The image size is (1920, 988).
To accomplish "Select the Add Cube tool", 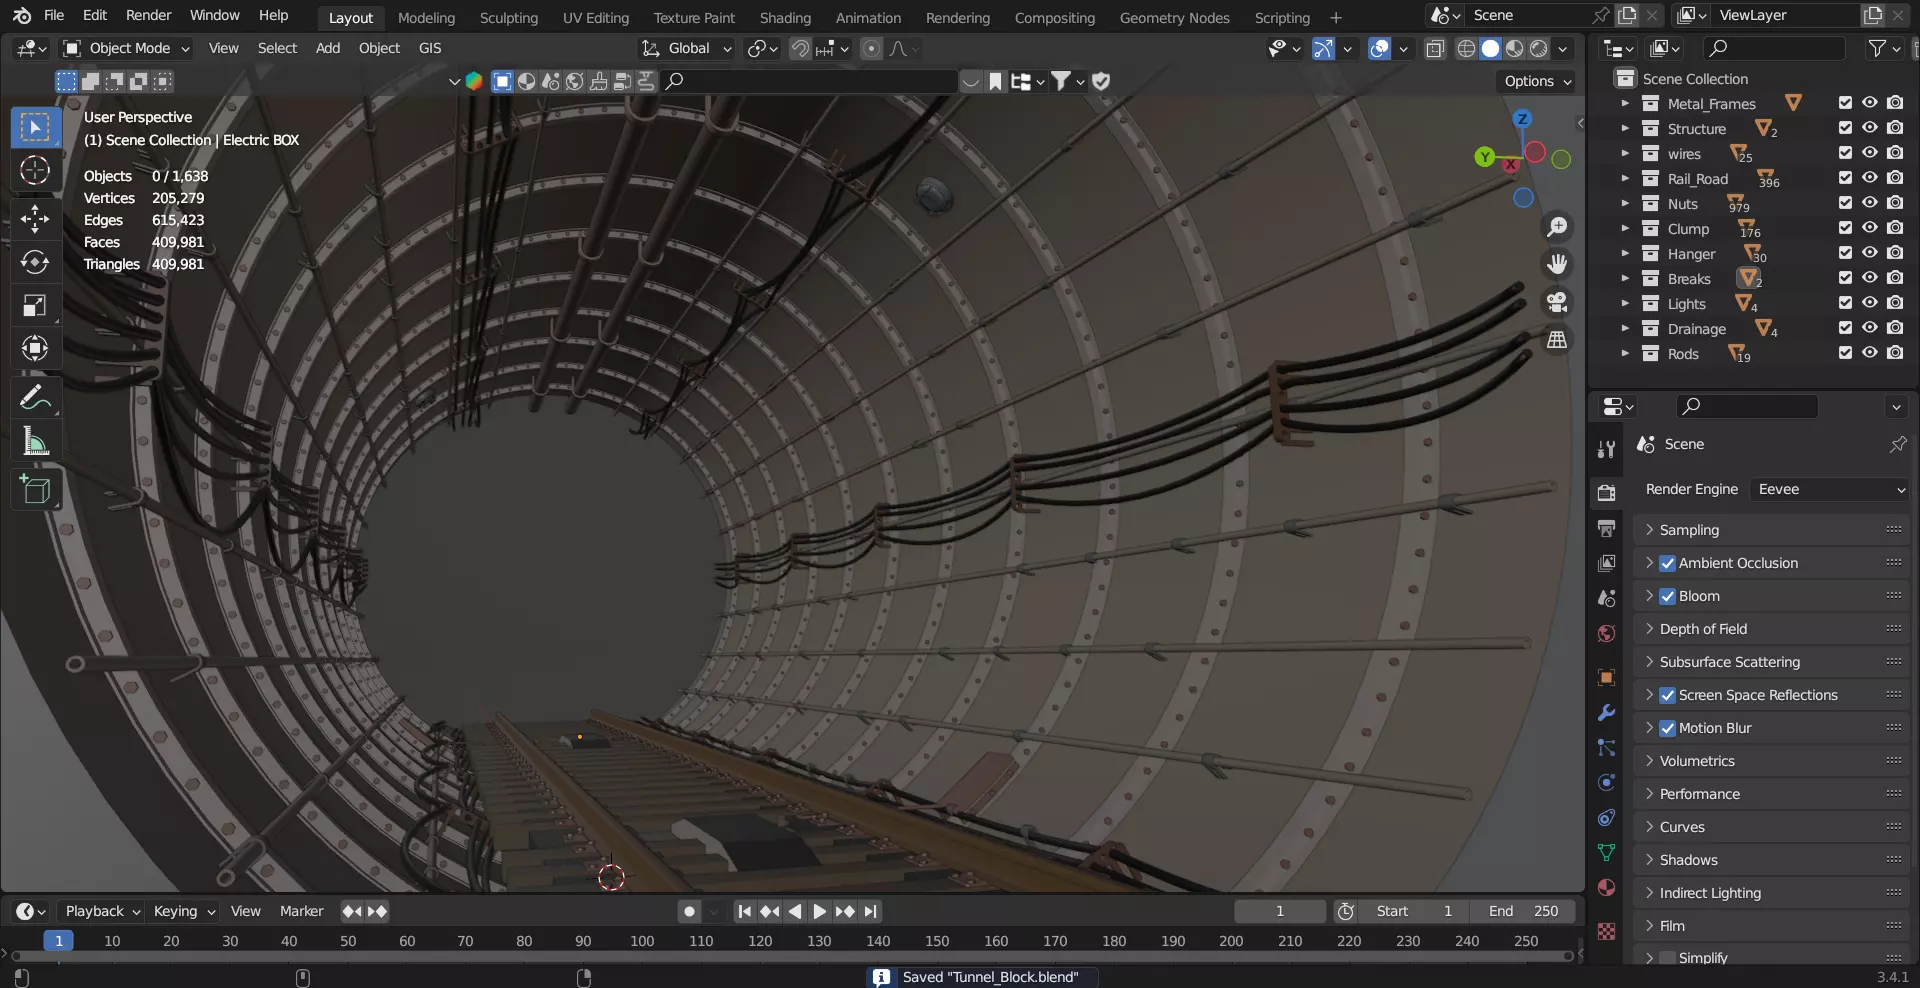I will tap(35, 490).
